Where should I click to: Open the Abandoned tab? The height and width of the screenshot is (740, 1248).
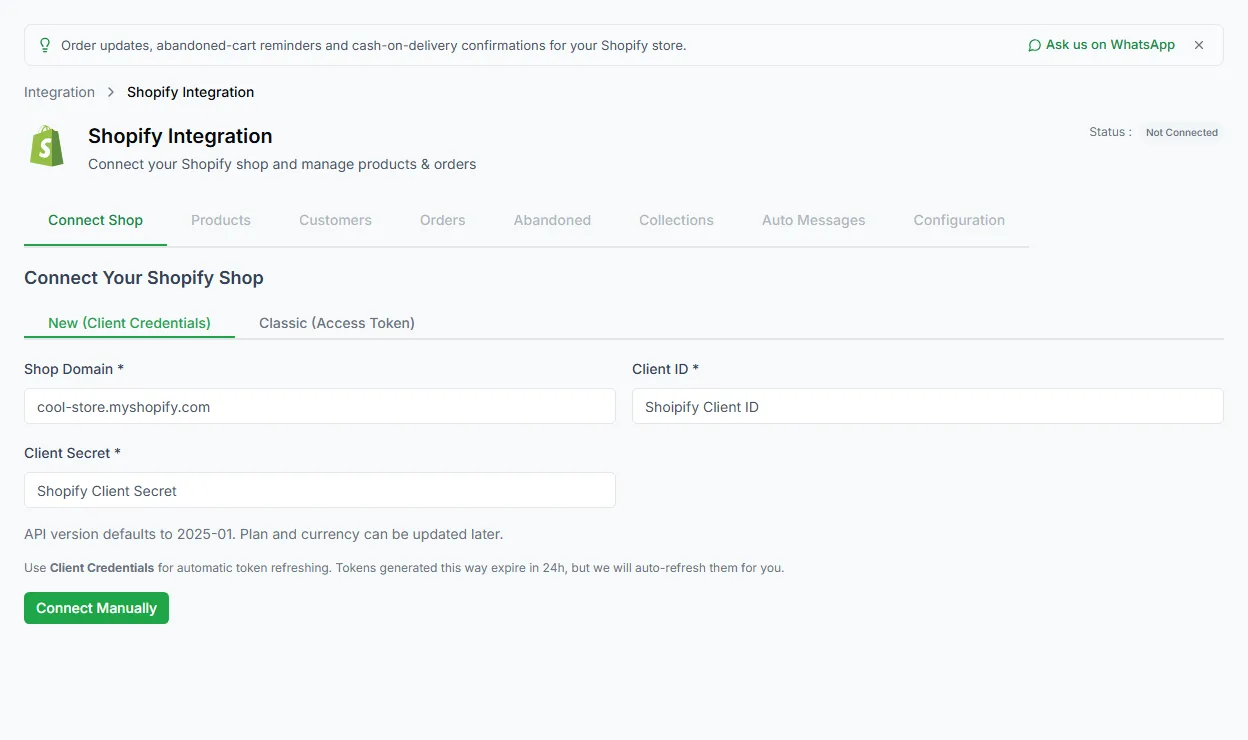pos(552,220)
